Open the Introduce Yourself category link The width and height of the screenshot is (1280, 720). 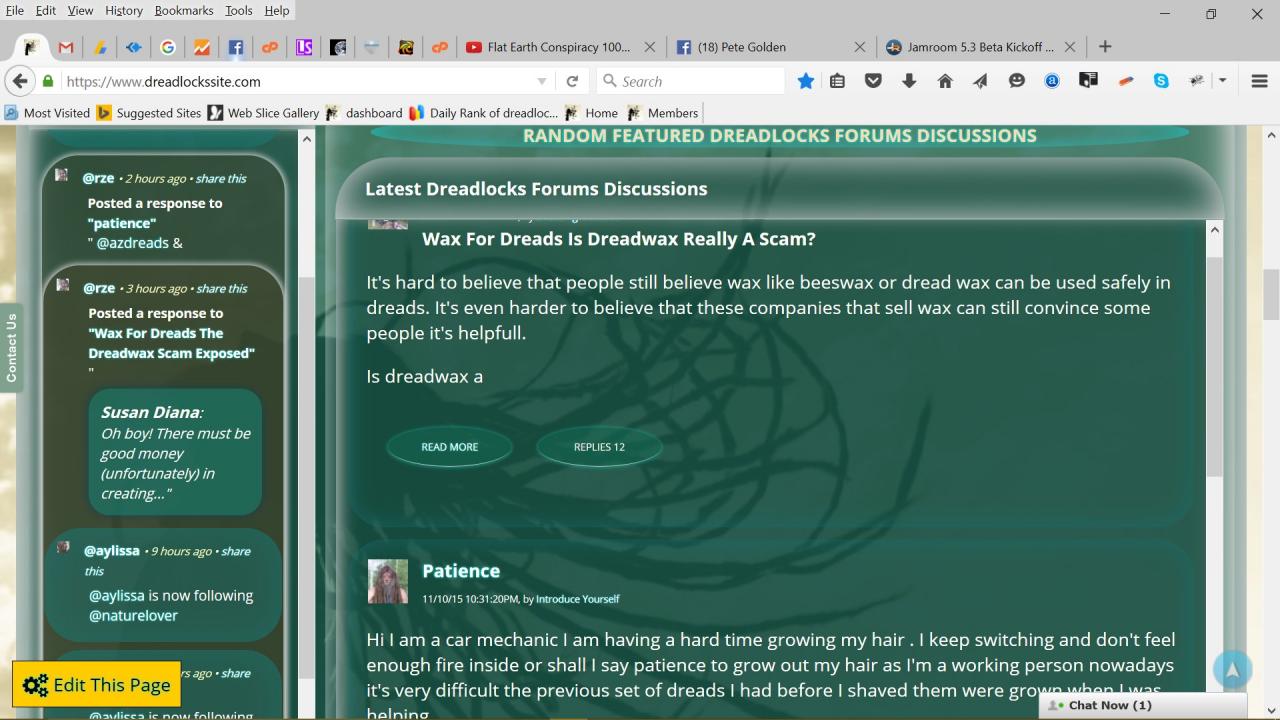[x=577, y=599]
